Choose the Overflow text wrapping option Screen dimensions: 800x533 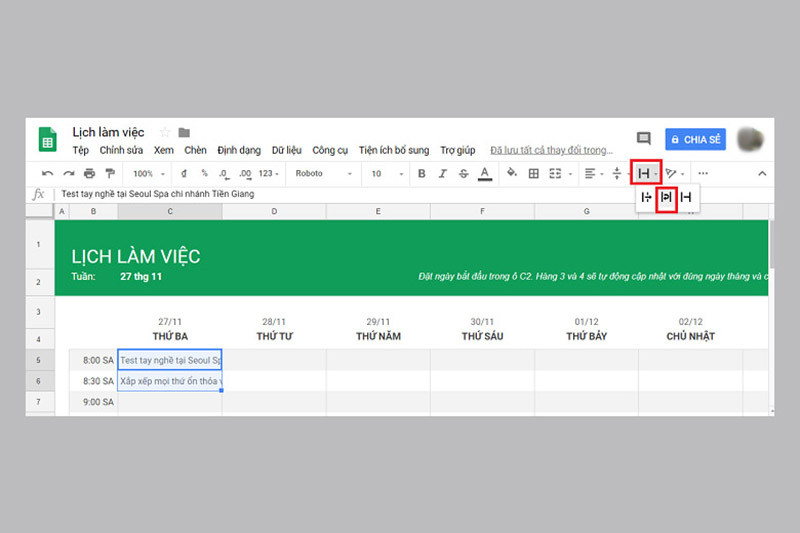(646, 197)
